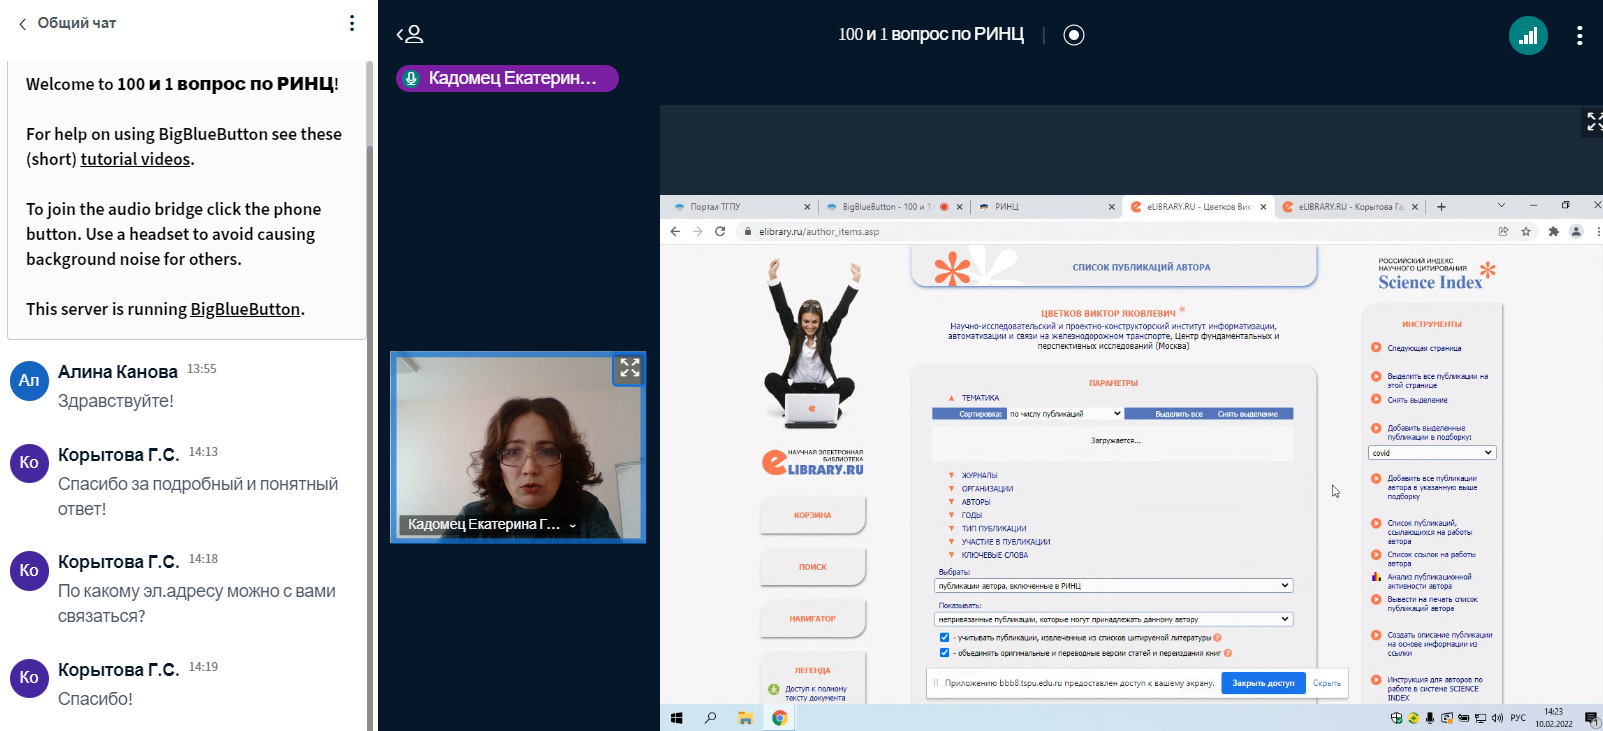Open Chrome in the shared taskbar
Viewport: 1603px width, 731px height.
780,717
